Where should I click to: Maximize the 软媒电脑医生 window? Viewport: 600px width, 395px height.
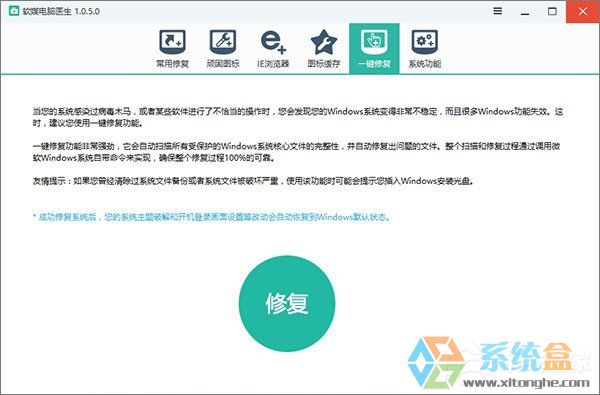point(552,11)
